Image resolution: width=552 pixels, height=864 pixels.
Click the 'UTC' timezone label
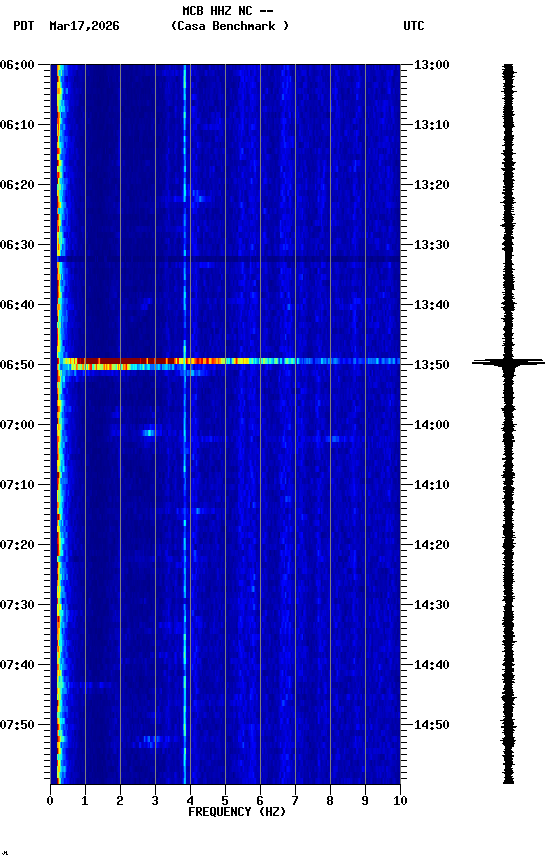414,26
